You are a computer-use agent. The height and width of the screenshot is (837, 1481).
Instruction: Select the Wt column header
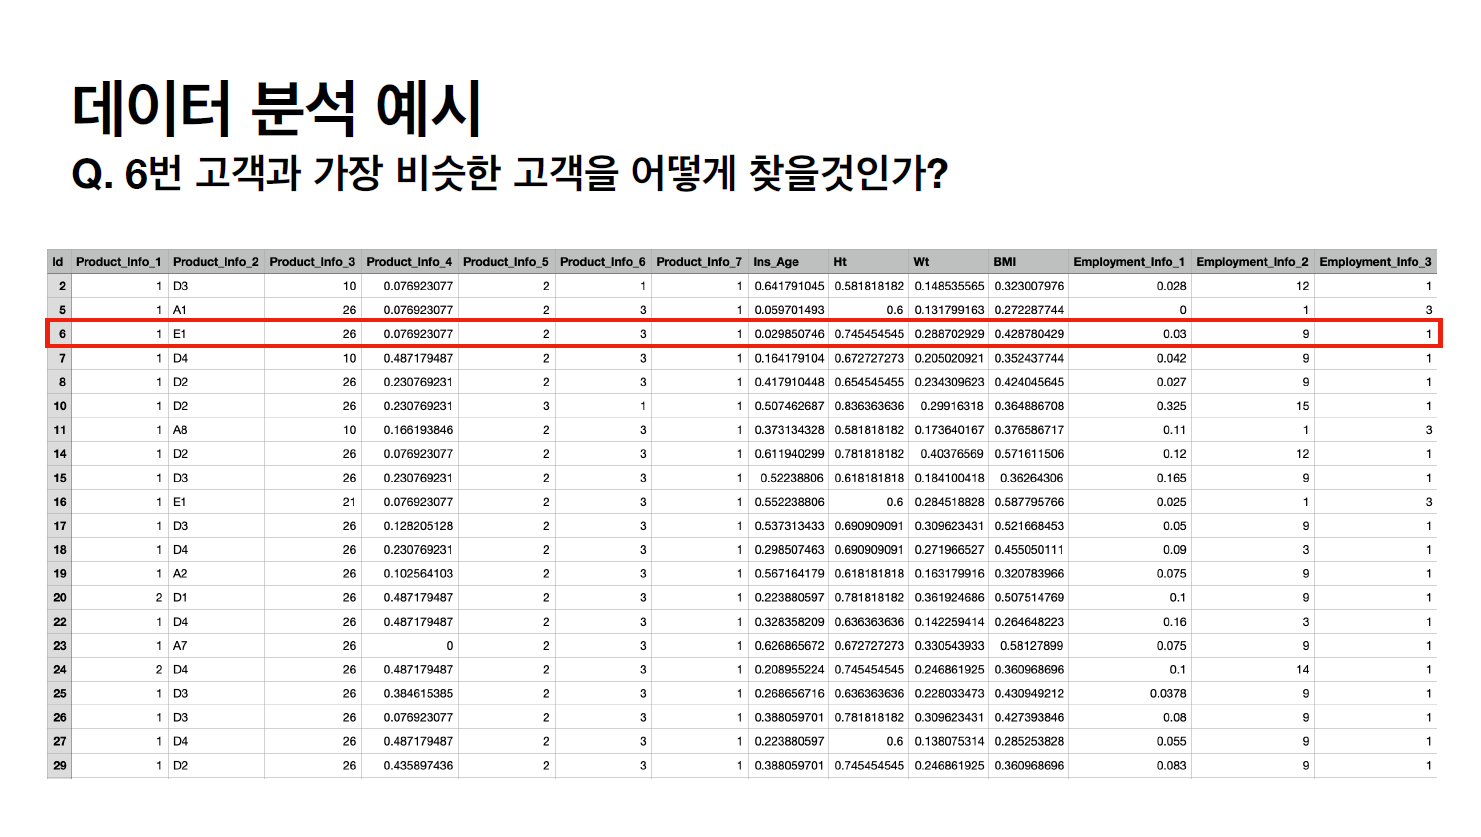[x=948, y=262]
